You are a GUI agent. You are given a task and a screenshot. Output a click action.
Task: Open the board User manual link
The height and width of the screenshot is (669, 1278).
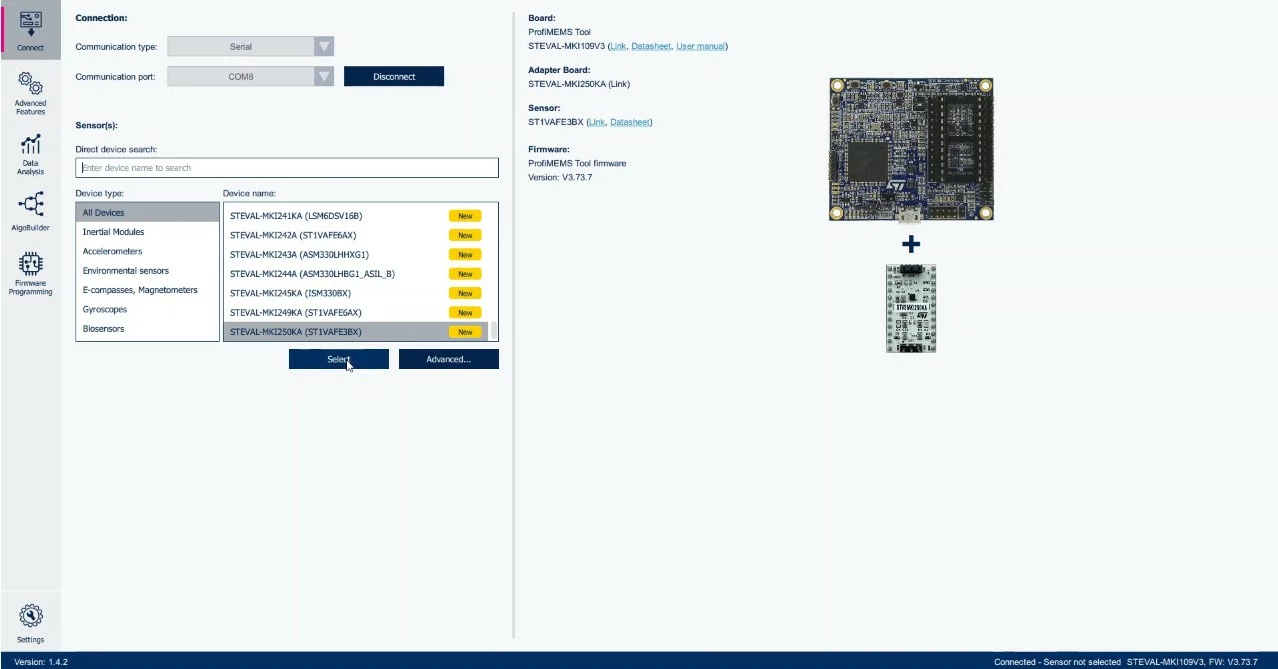pyautogui.click(x=700, y=46)
